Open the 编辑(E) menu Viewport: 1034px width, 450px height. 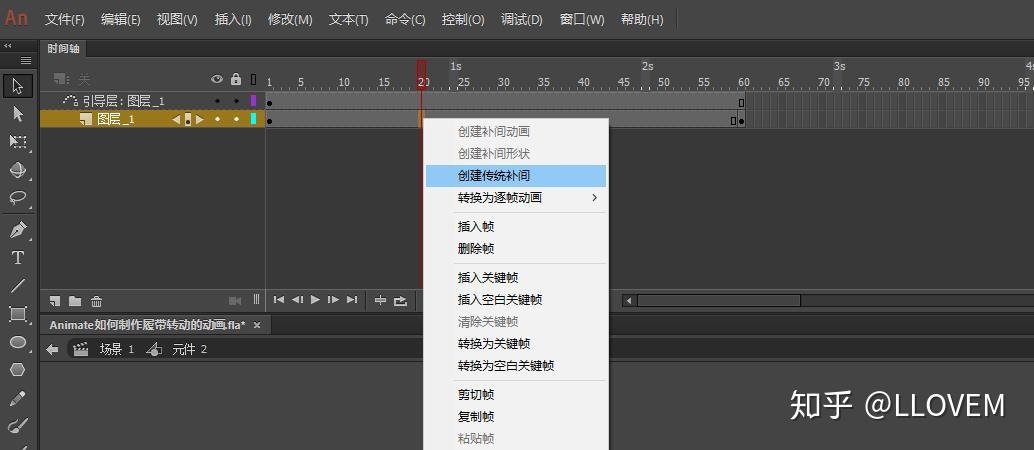pyautogui.click(x=121, y=20)
